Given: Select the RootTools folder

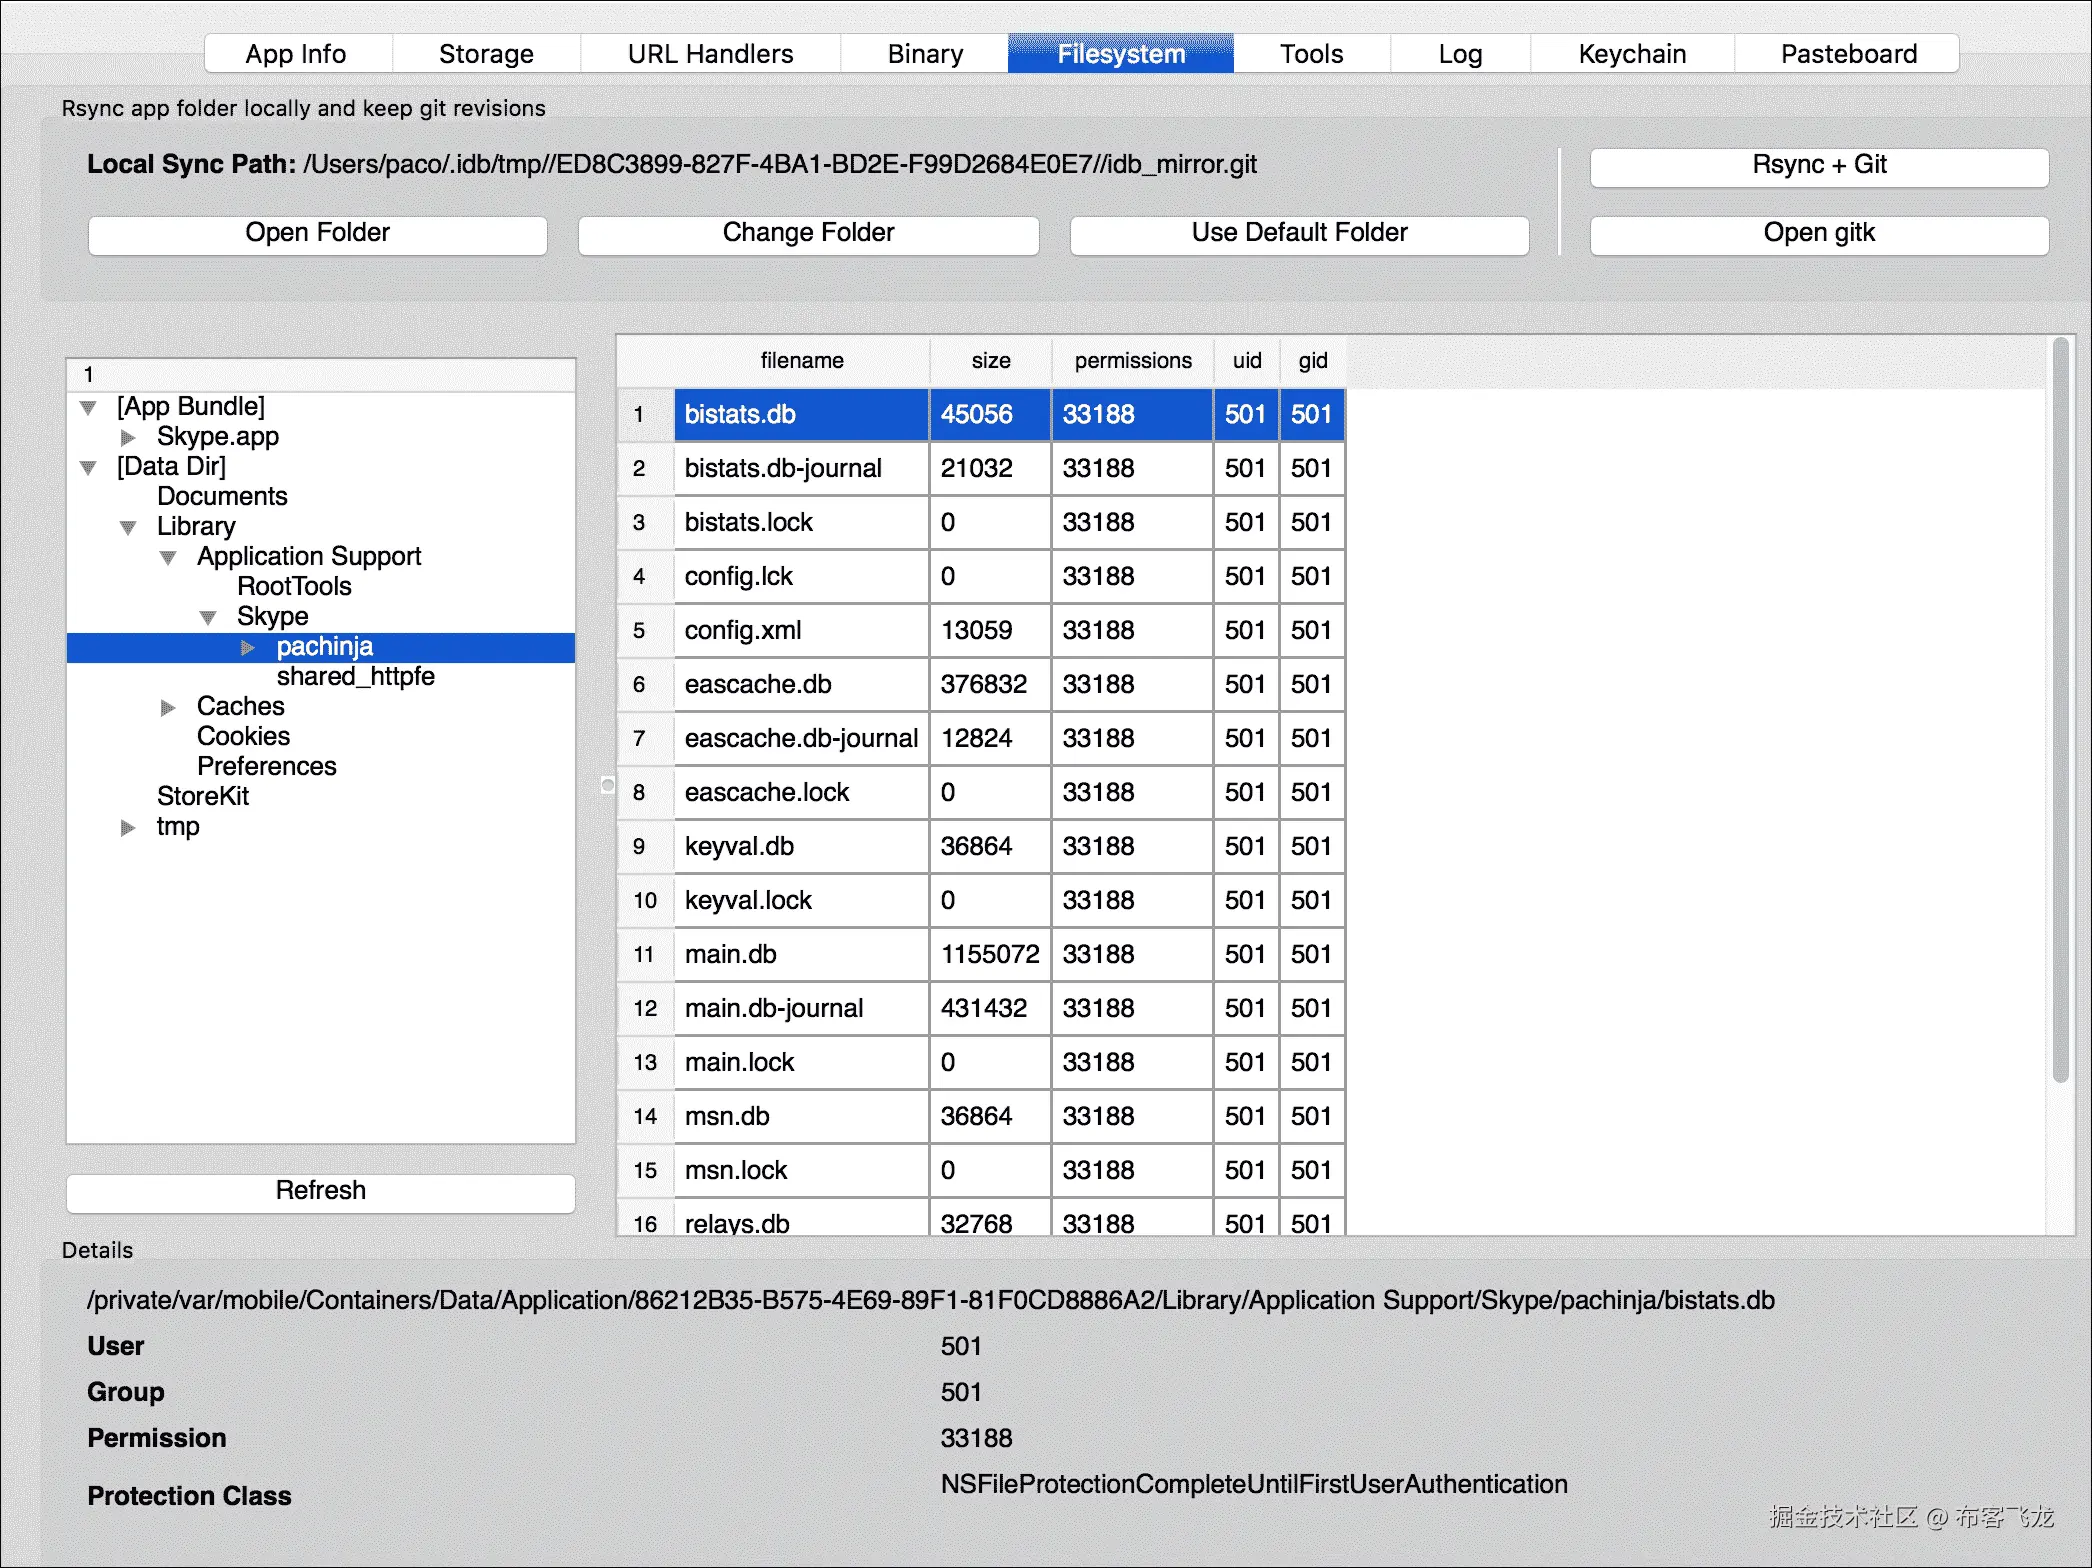Looking at the screenshot, I should coord(294,587).
